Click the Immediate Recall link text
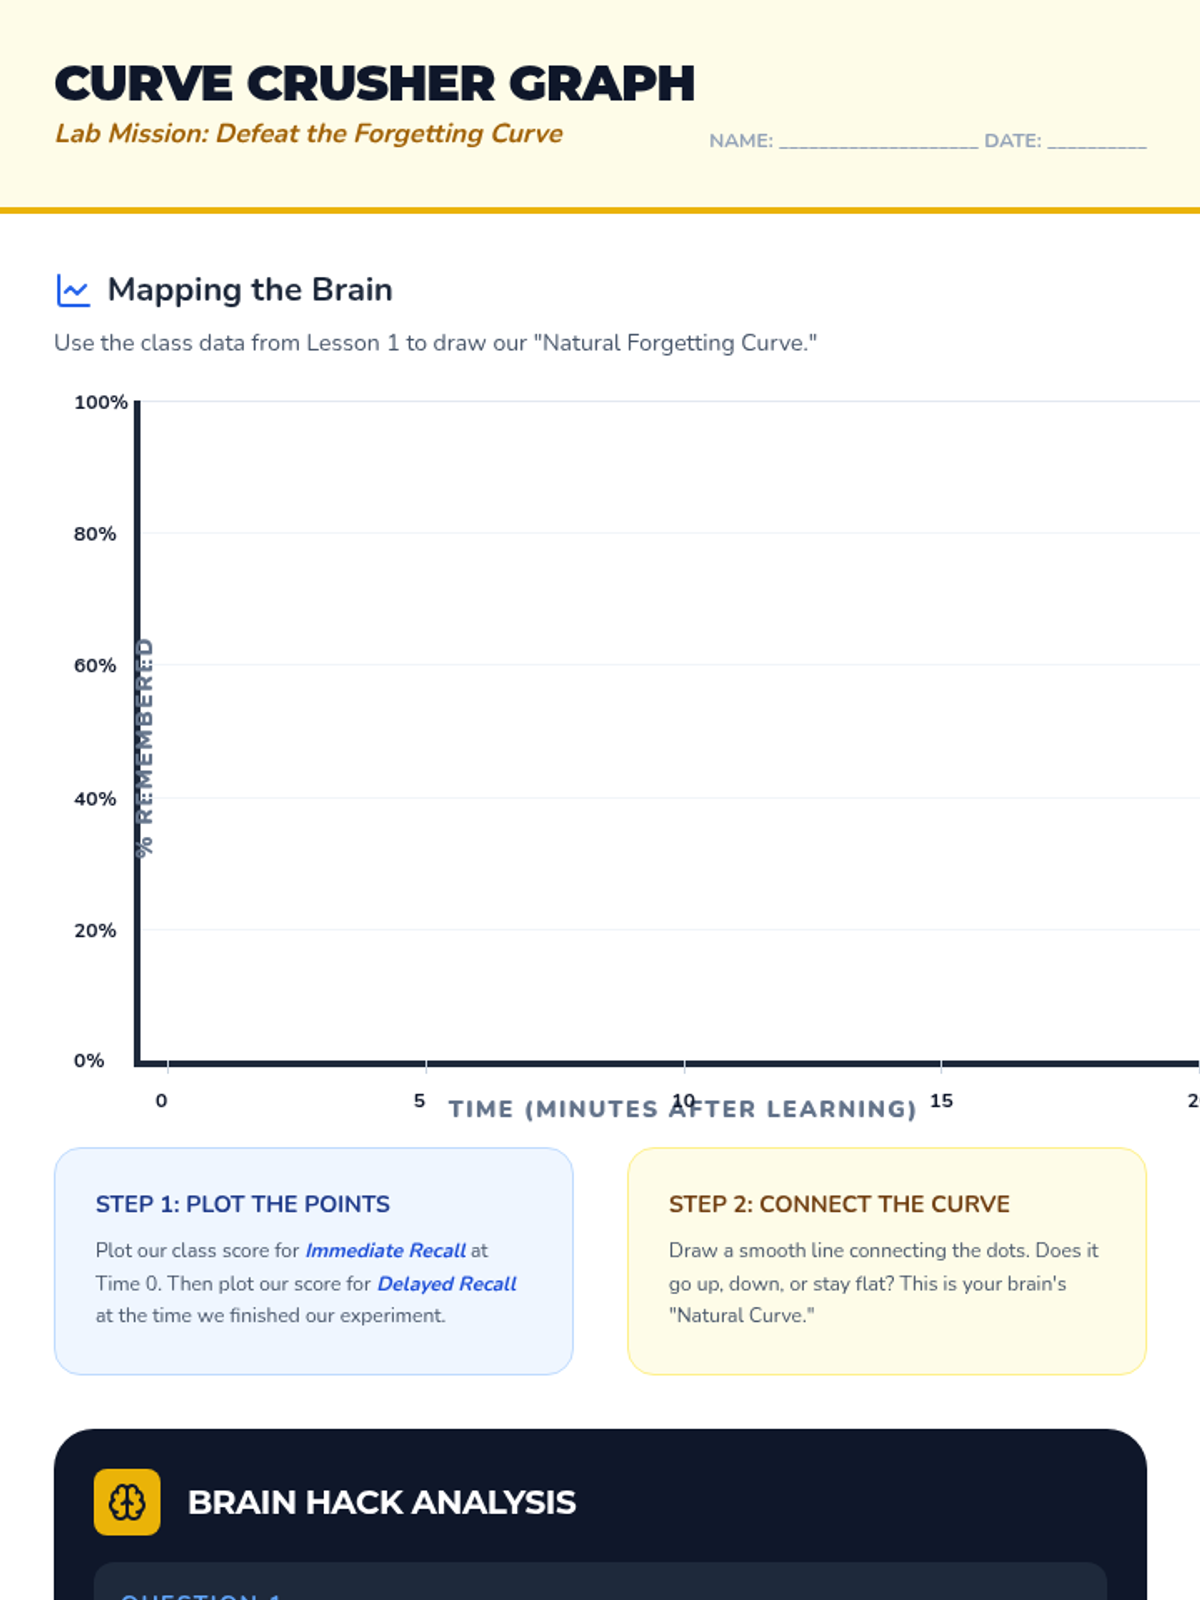 (385, 1250)
